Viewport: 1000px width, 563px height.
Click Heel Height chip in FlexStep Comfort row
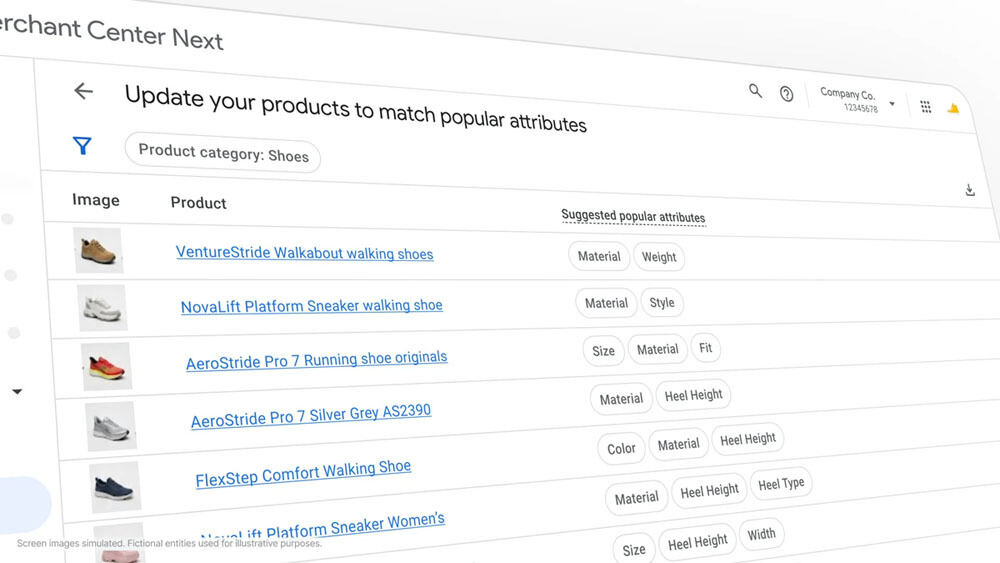click(x=748, y=439)
